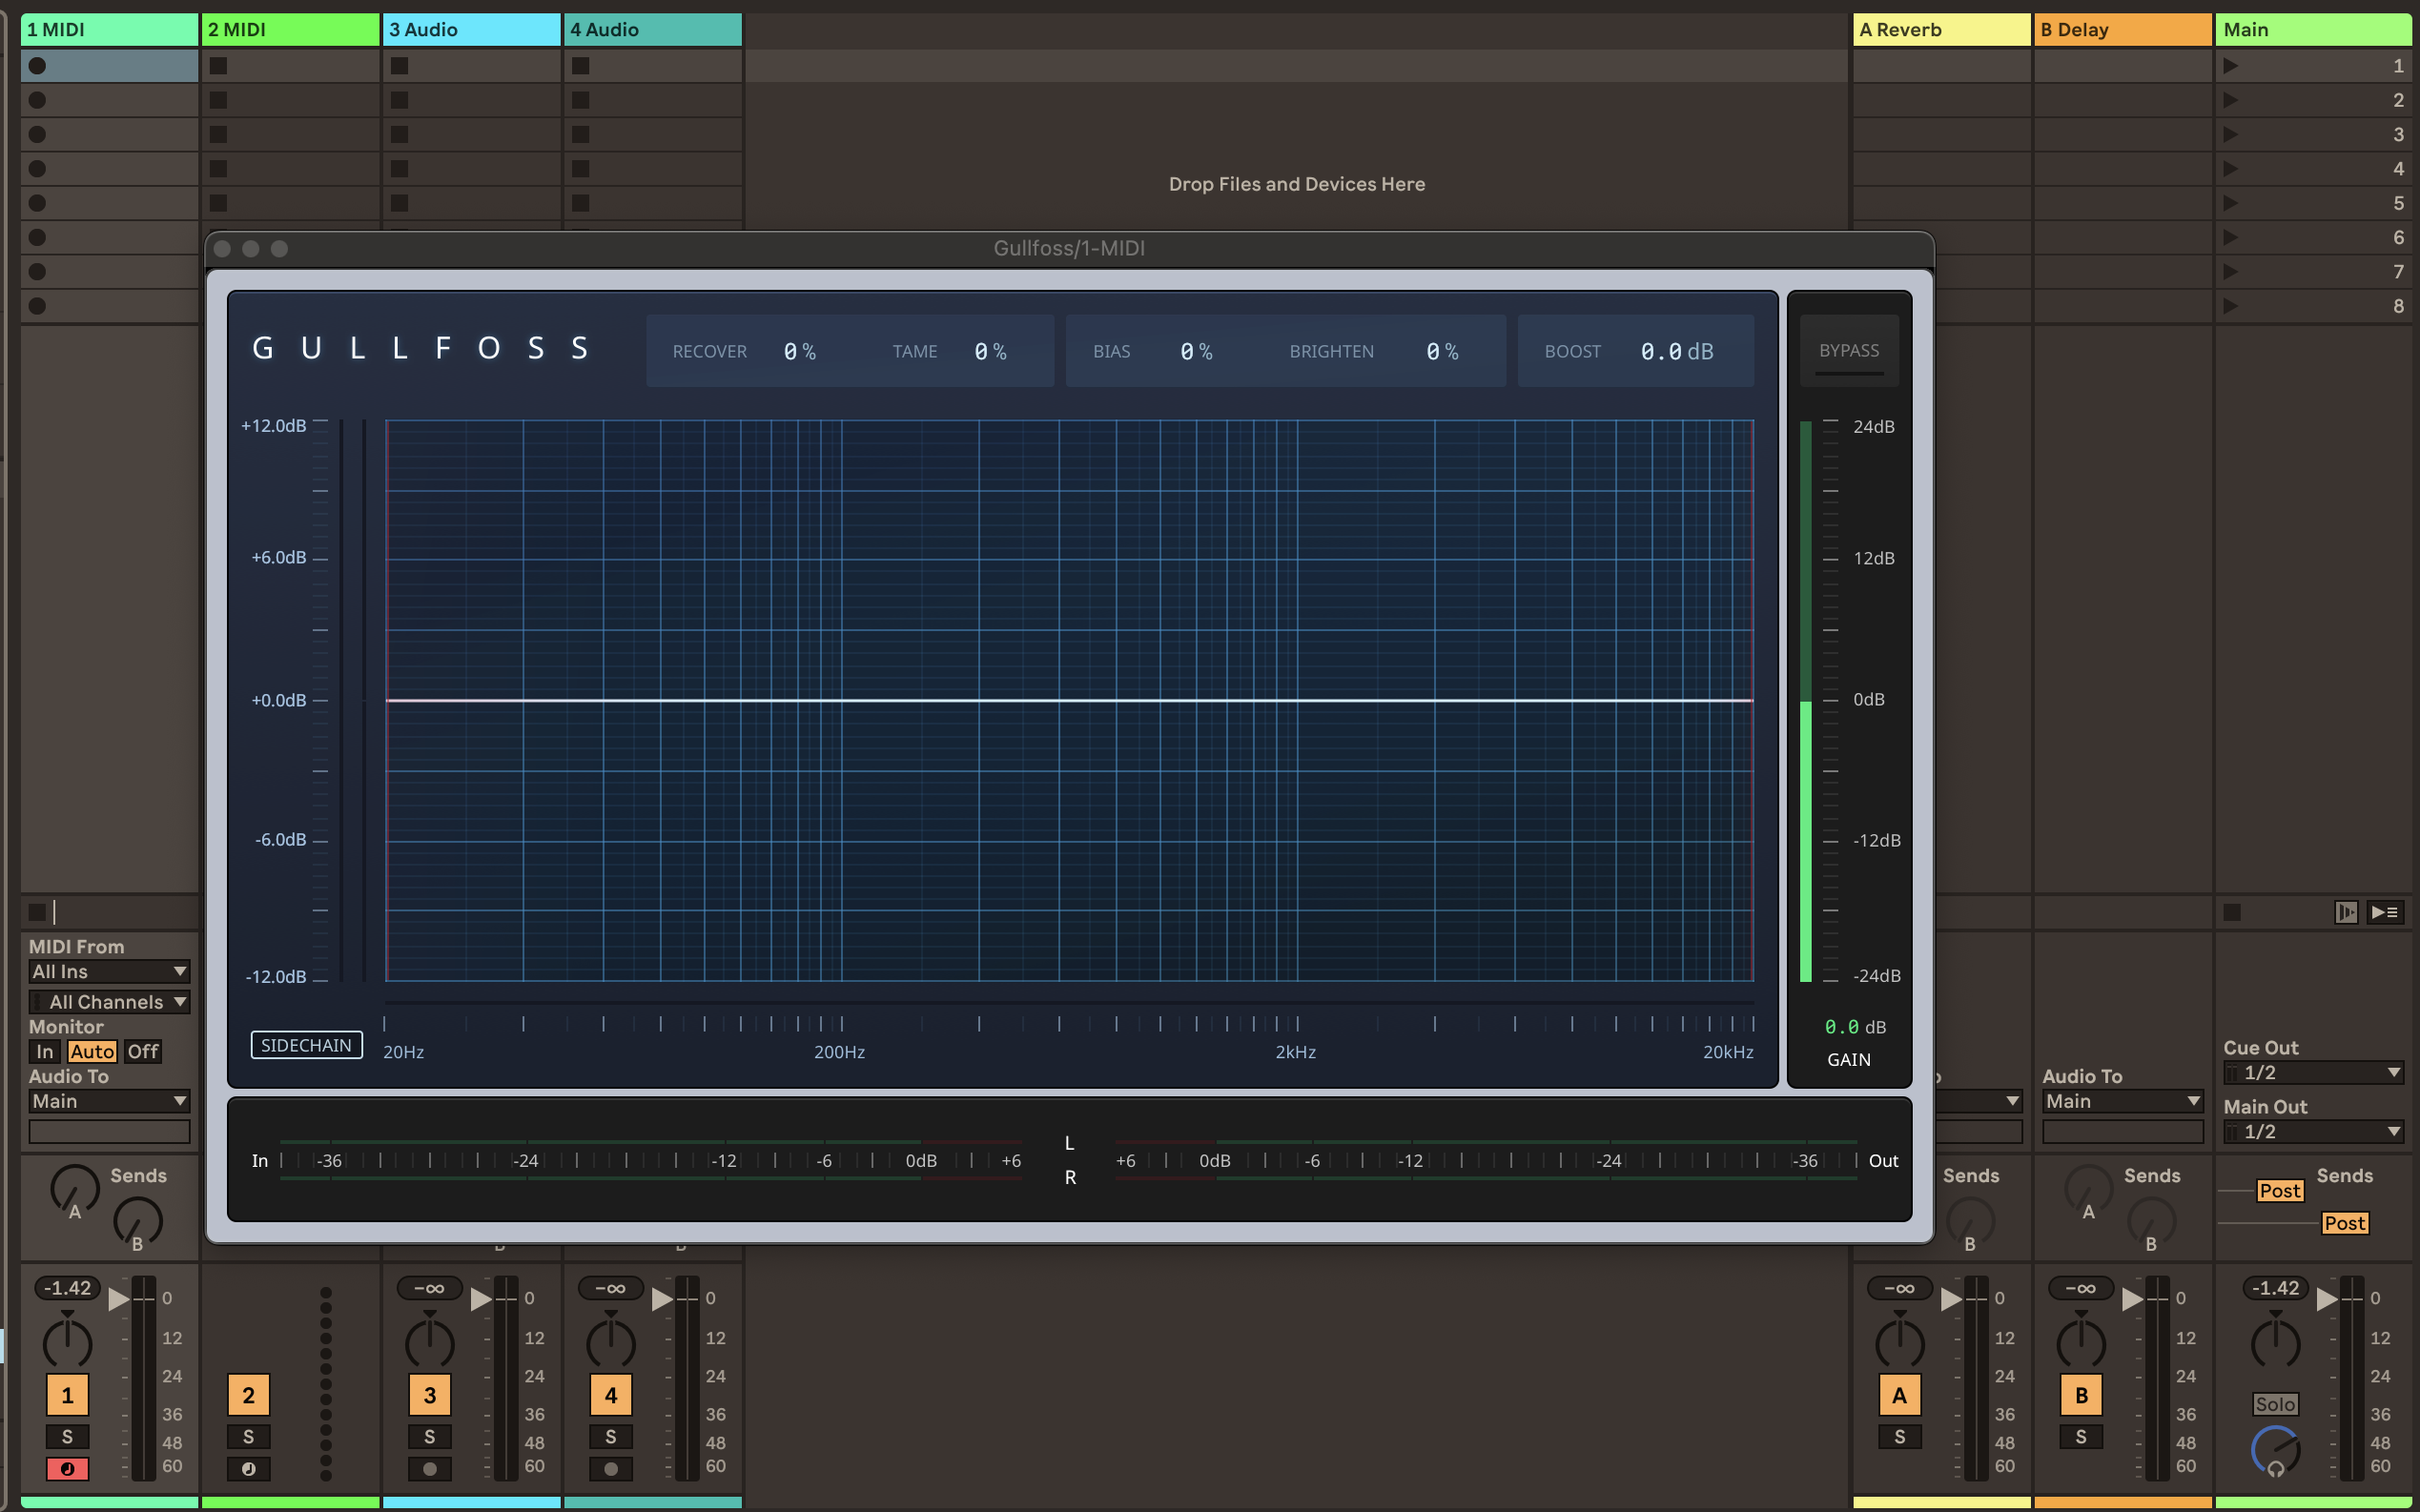Click the headphone cue volume knob
The width and height of the screenshot is (2420, 1512).
[2275, 1450]
